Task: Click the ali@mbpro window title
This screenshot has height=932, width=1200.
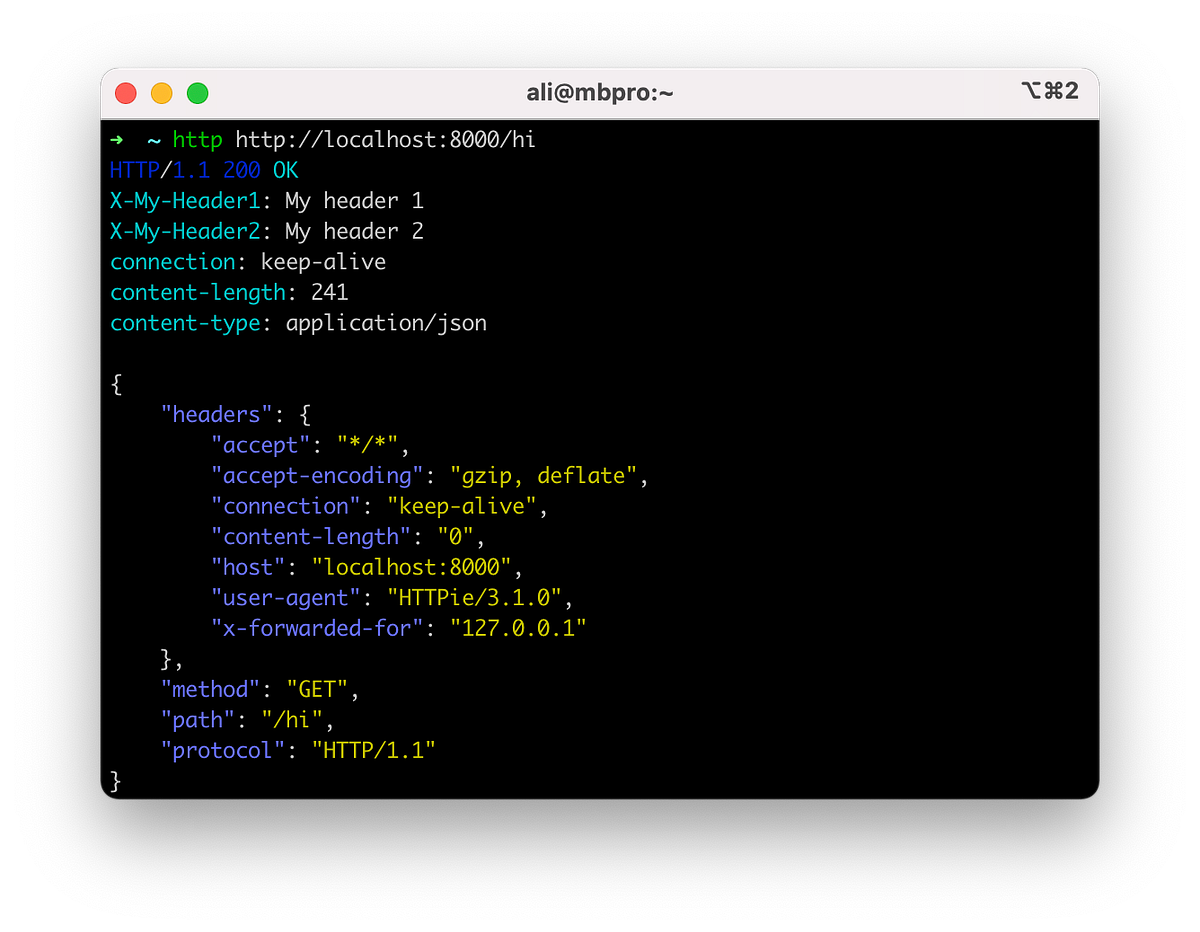Action: click(x=599, y=92)
